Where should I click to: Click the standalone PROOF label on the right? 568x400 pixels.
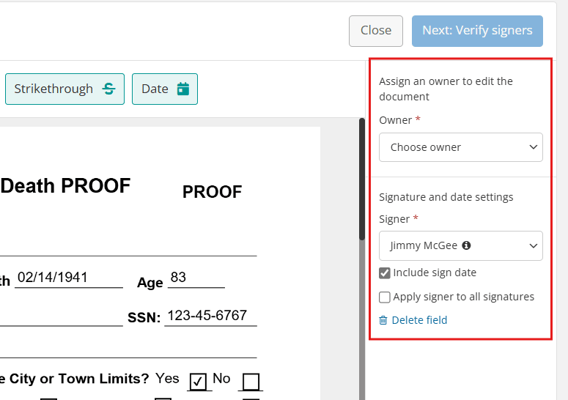click(212, 192)
